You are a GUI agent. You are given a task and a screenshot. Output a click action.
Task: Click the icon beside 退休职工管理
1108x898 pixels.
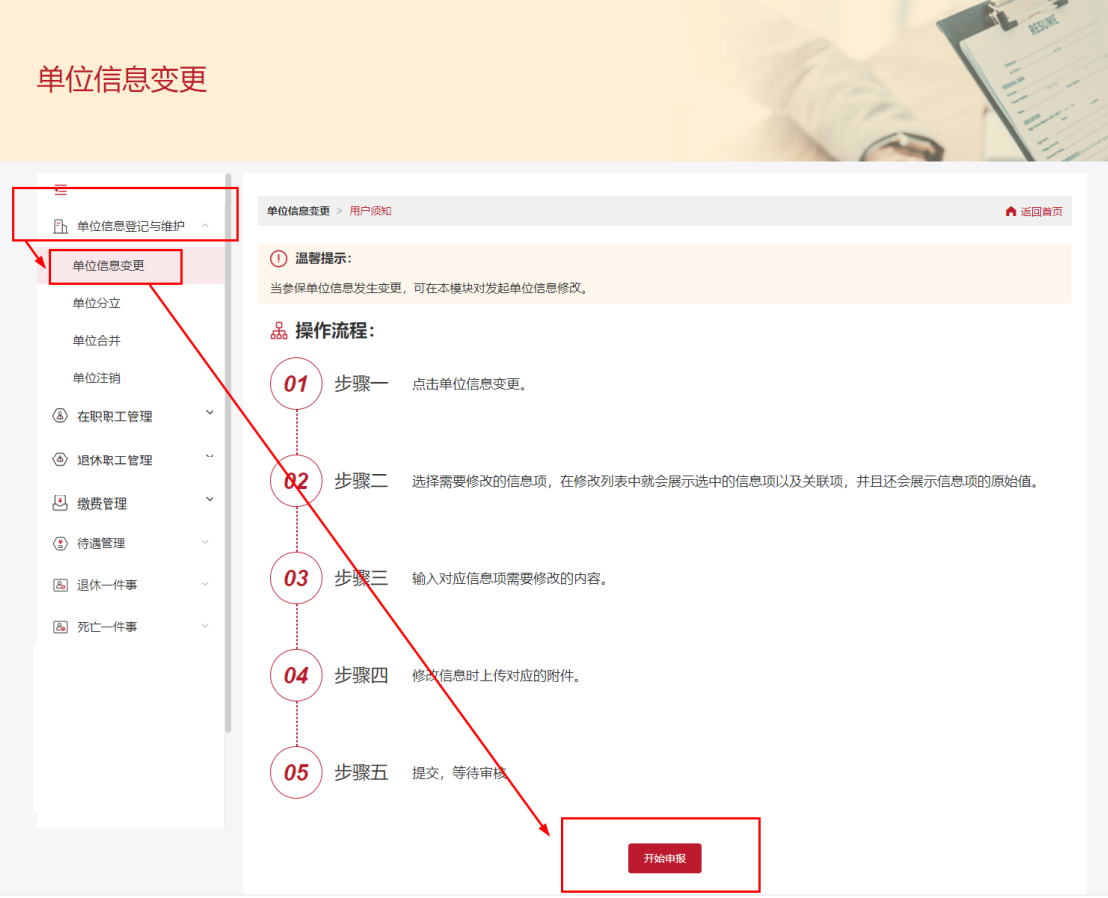pyautogui.click(x=60, y=459)
